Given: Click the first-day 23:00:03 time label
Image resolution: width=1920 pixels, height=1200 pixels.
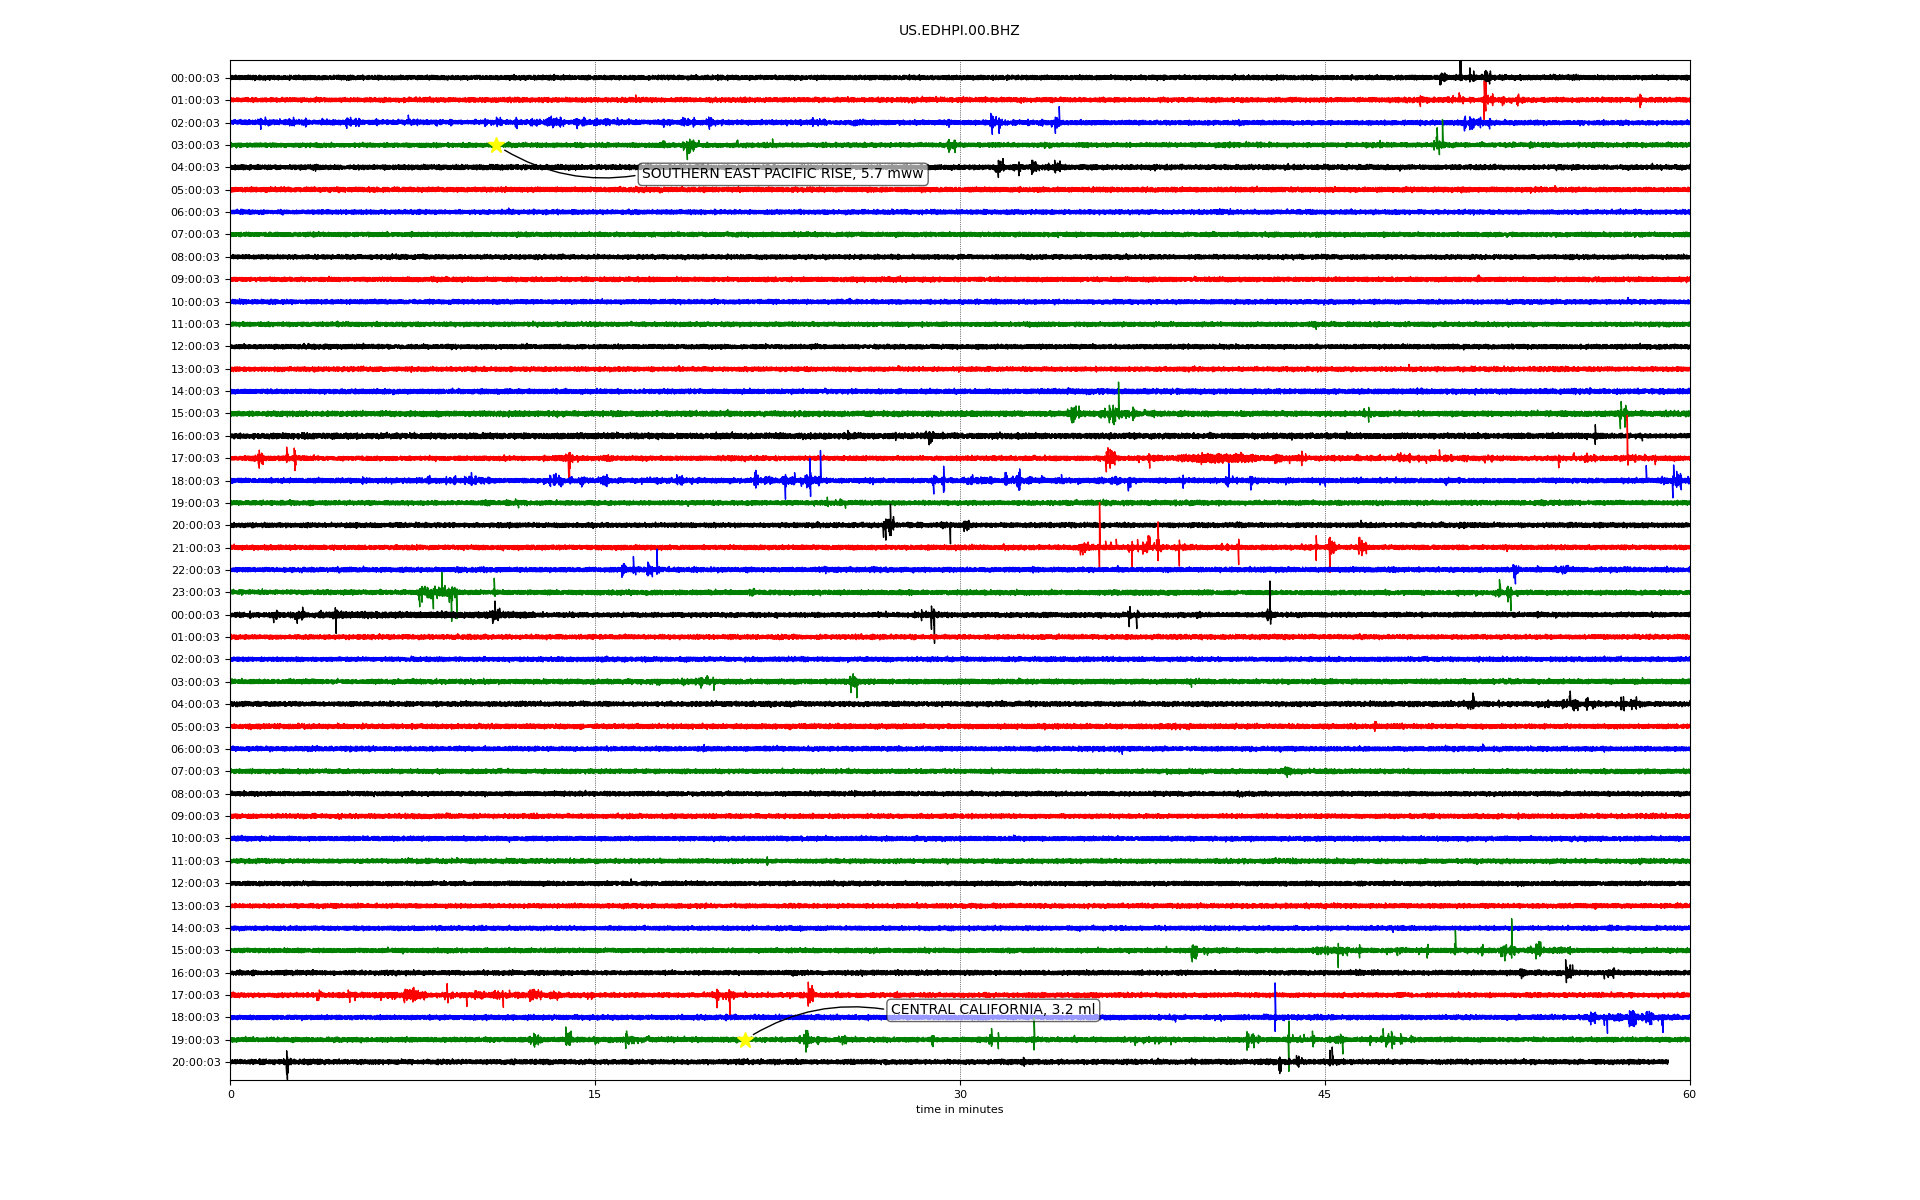Looking at the screenshot, I should [x=195, y=593].
